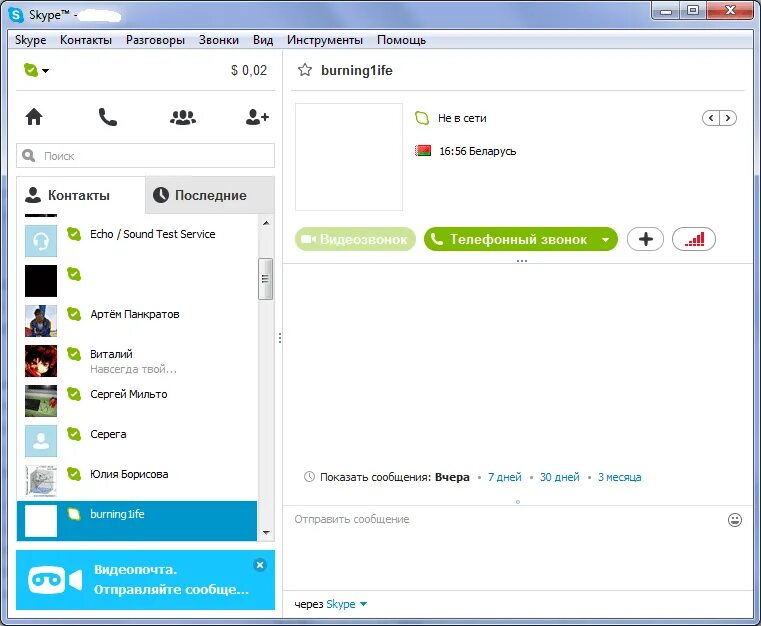Click the offline status icon beside Не в сети

(x=422, y=118)
